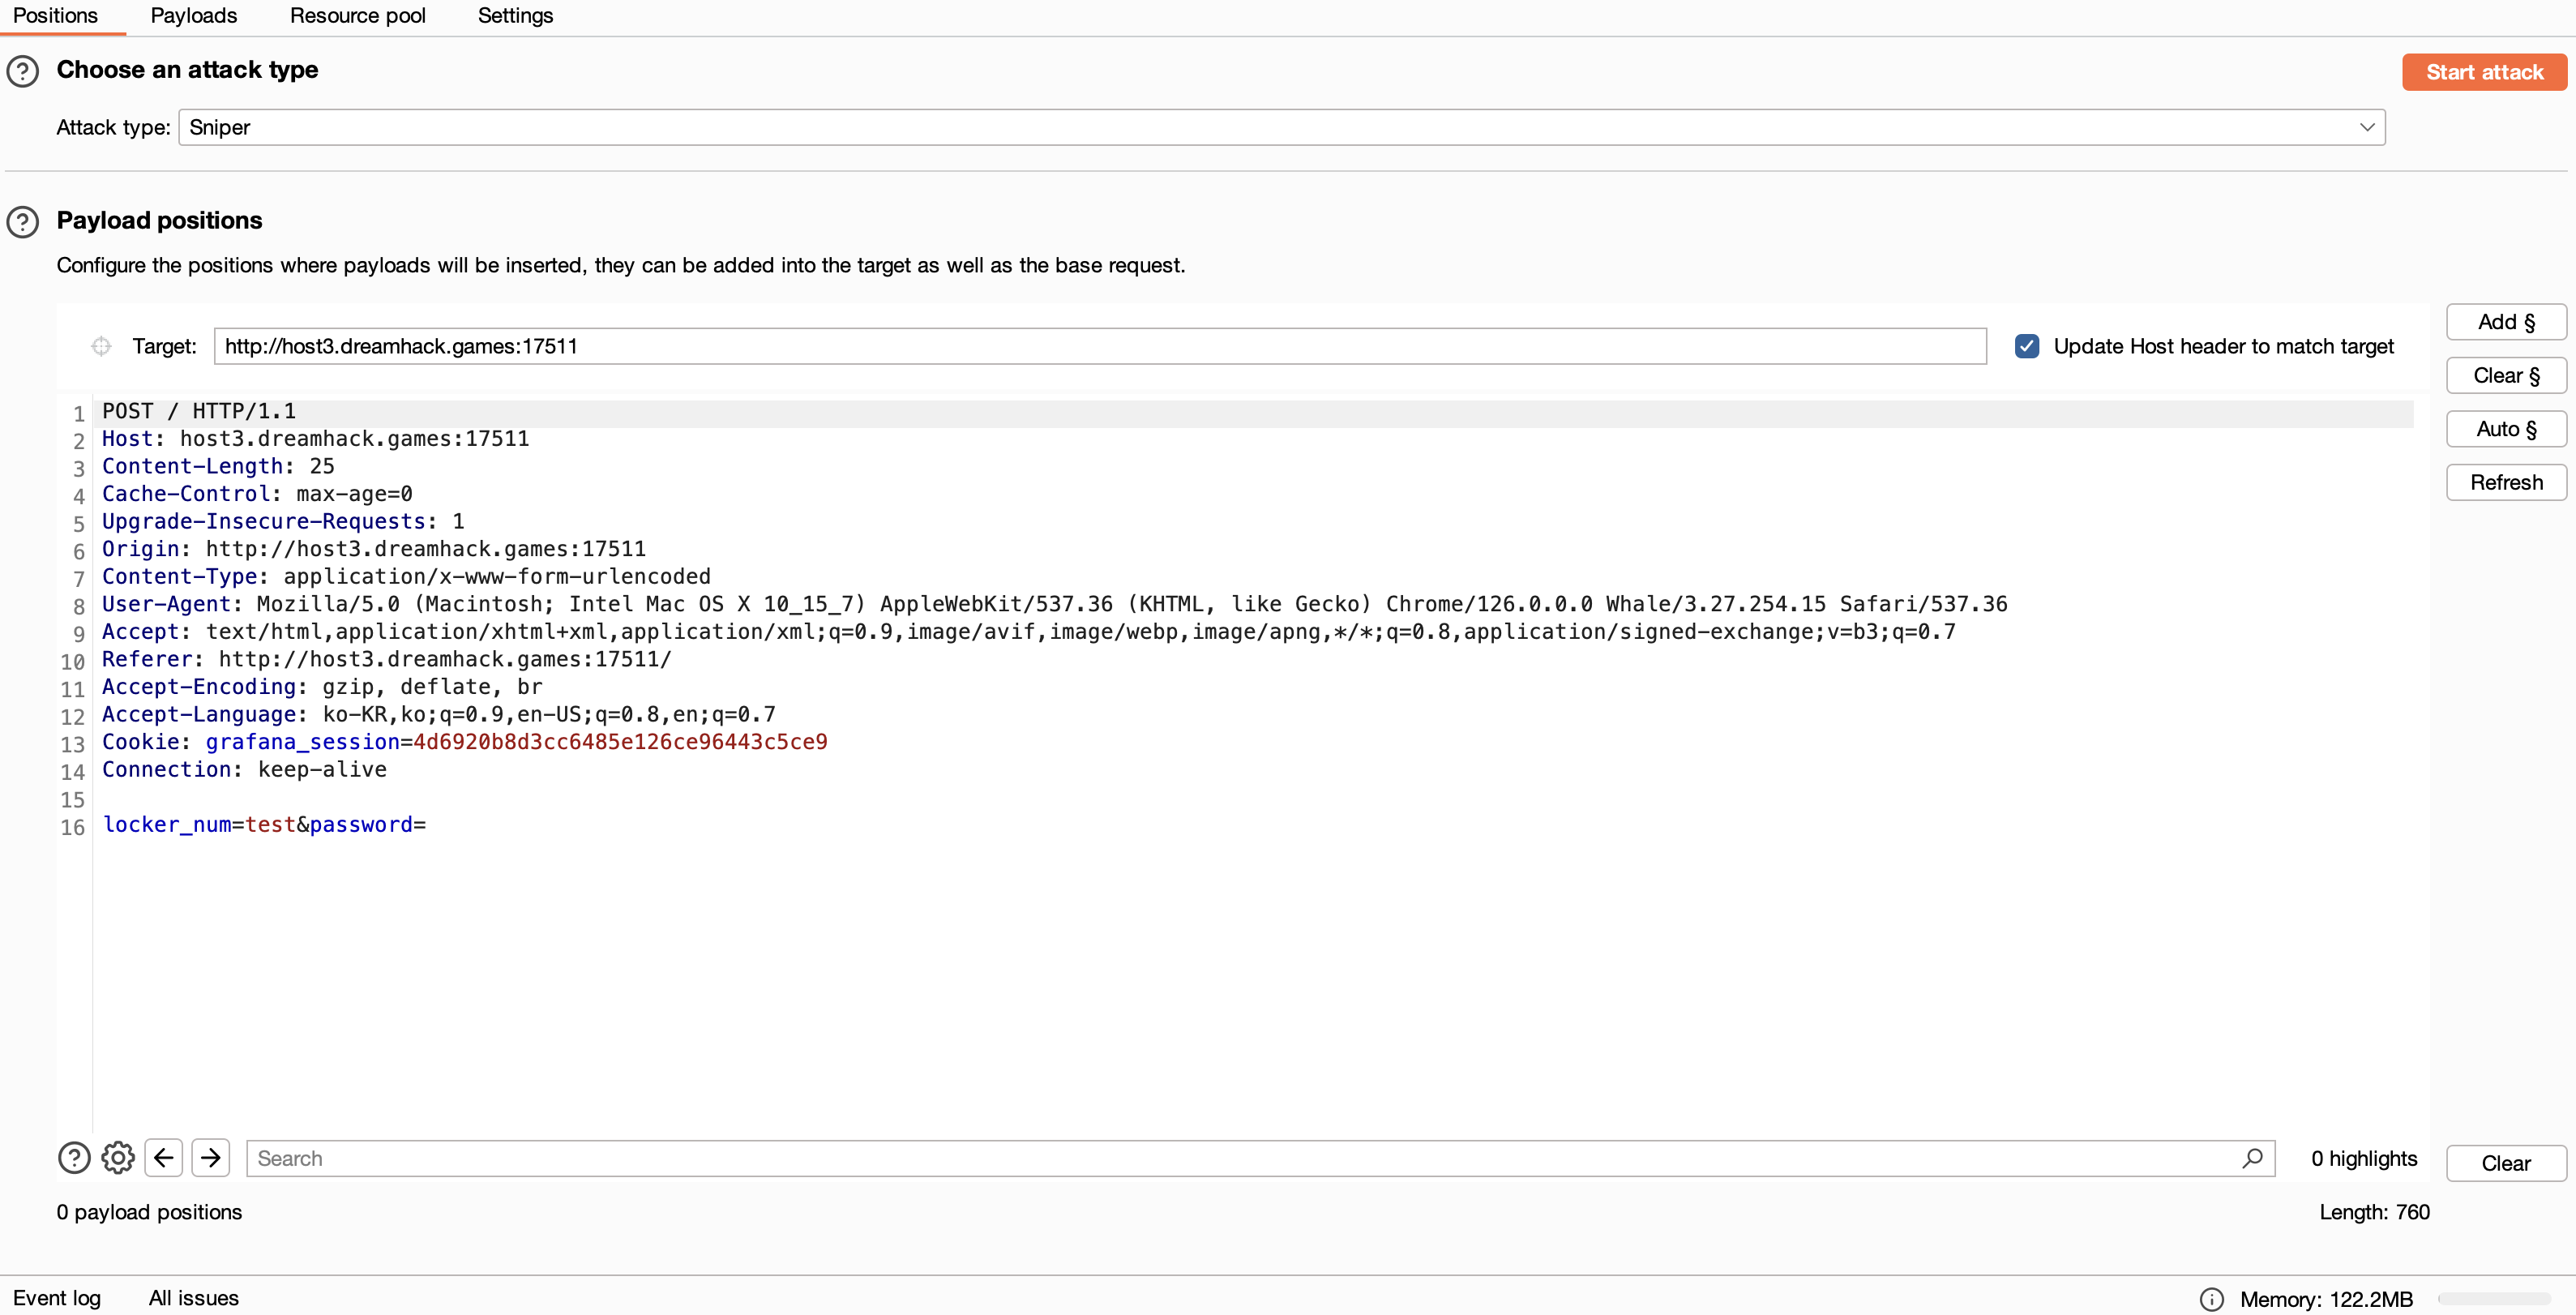Go to next search match arrow
The width and height of the screenshot is (2576, 1315).
[211, 1158]
